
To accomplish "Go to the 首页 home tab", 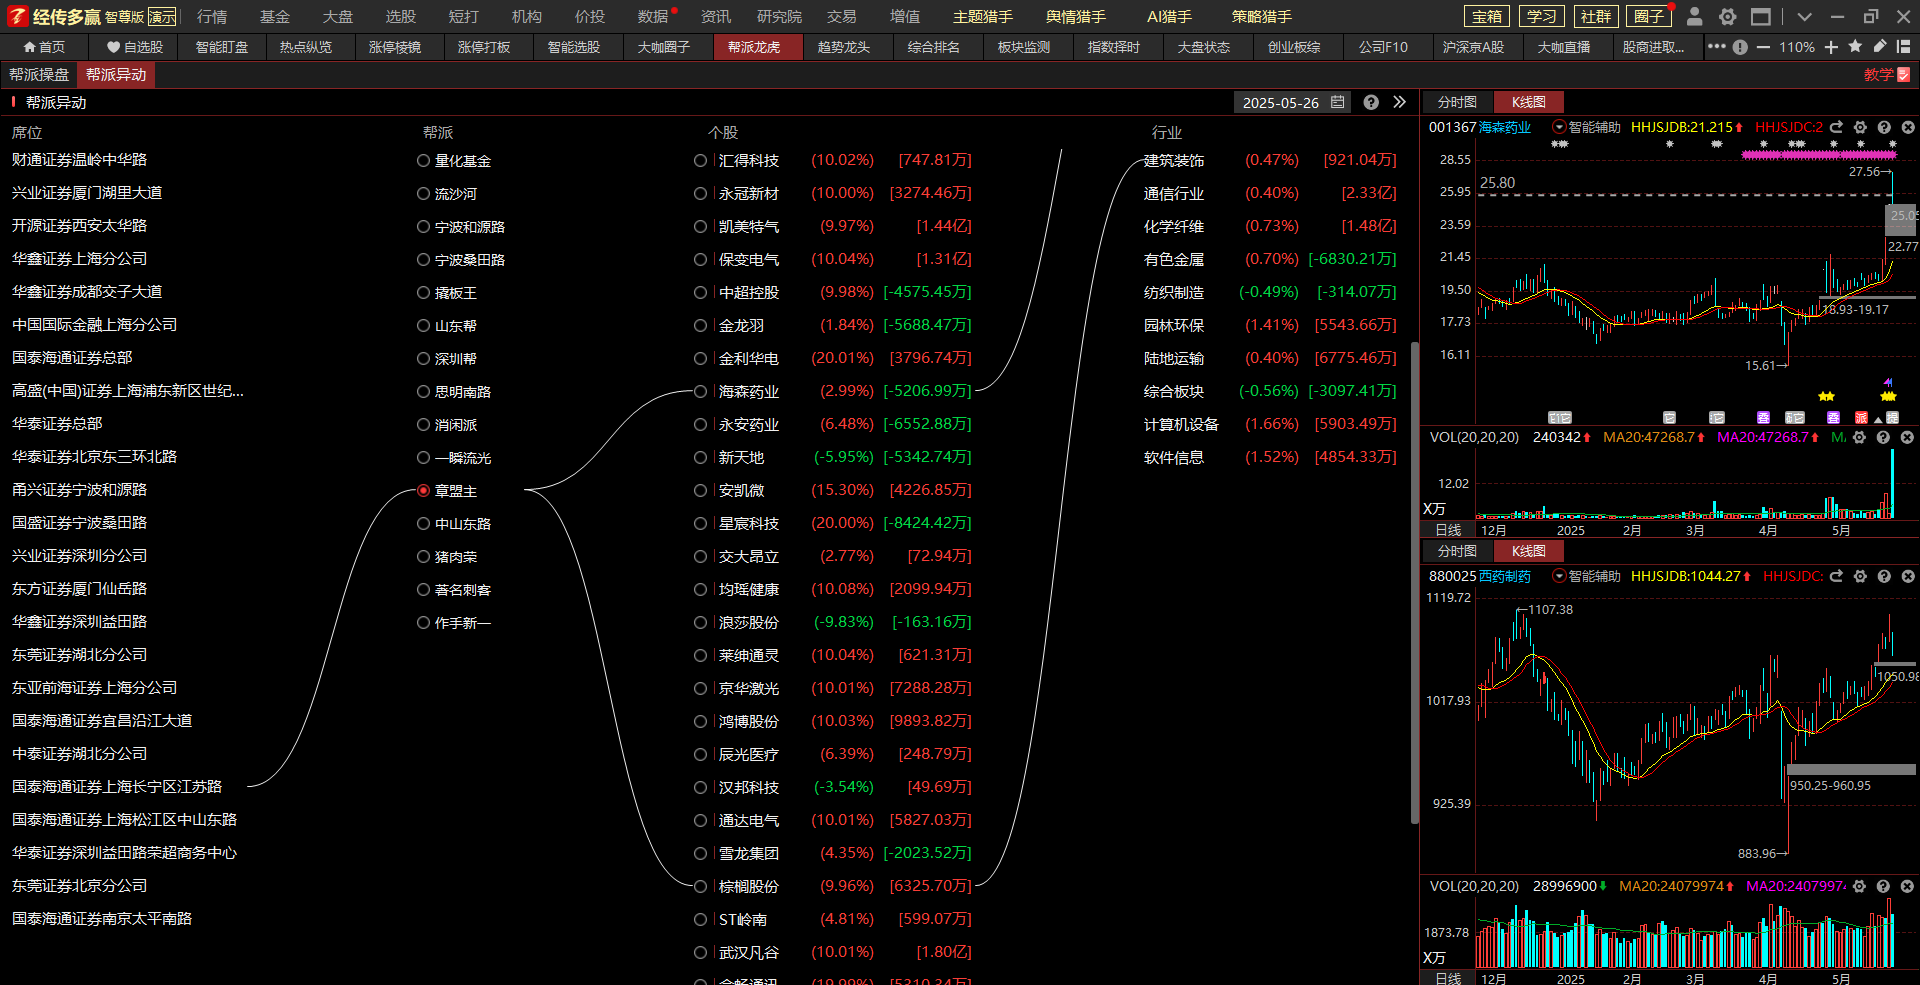I will click(x=44, y=47).
